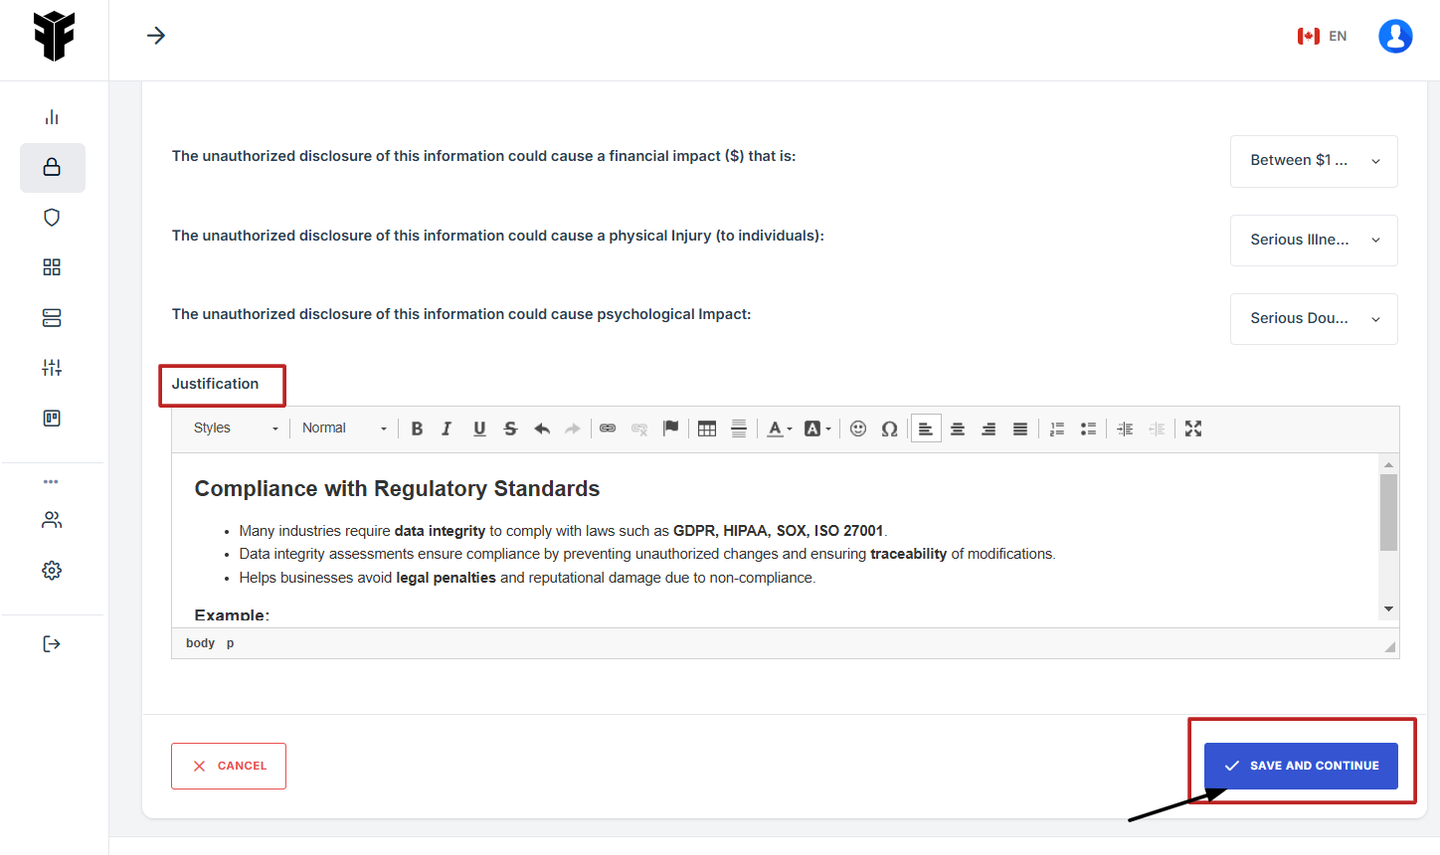Insert a special character with the Omega icon

889,429
